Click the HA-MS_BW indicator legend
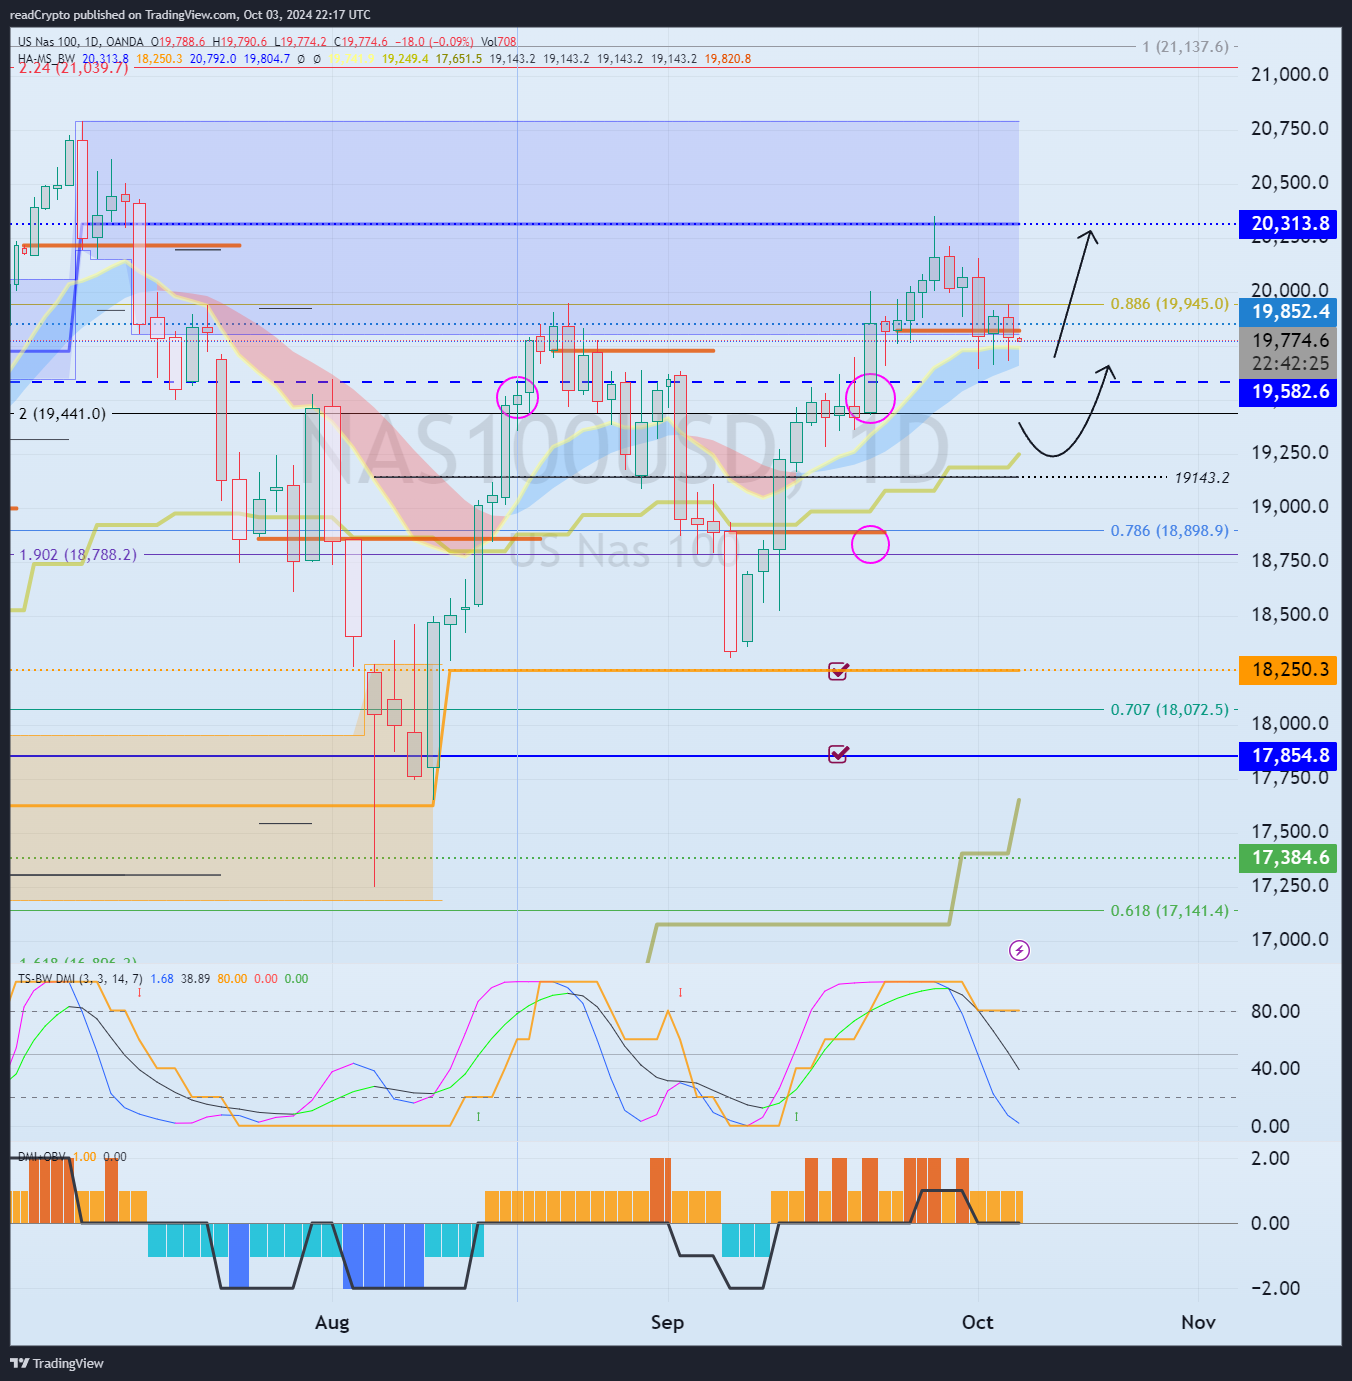1352x1381 pixels. point(46,59)
